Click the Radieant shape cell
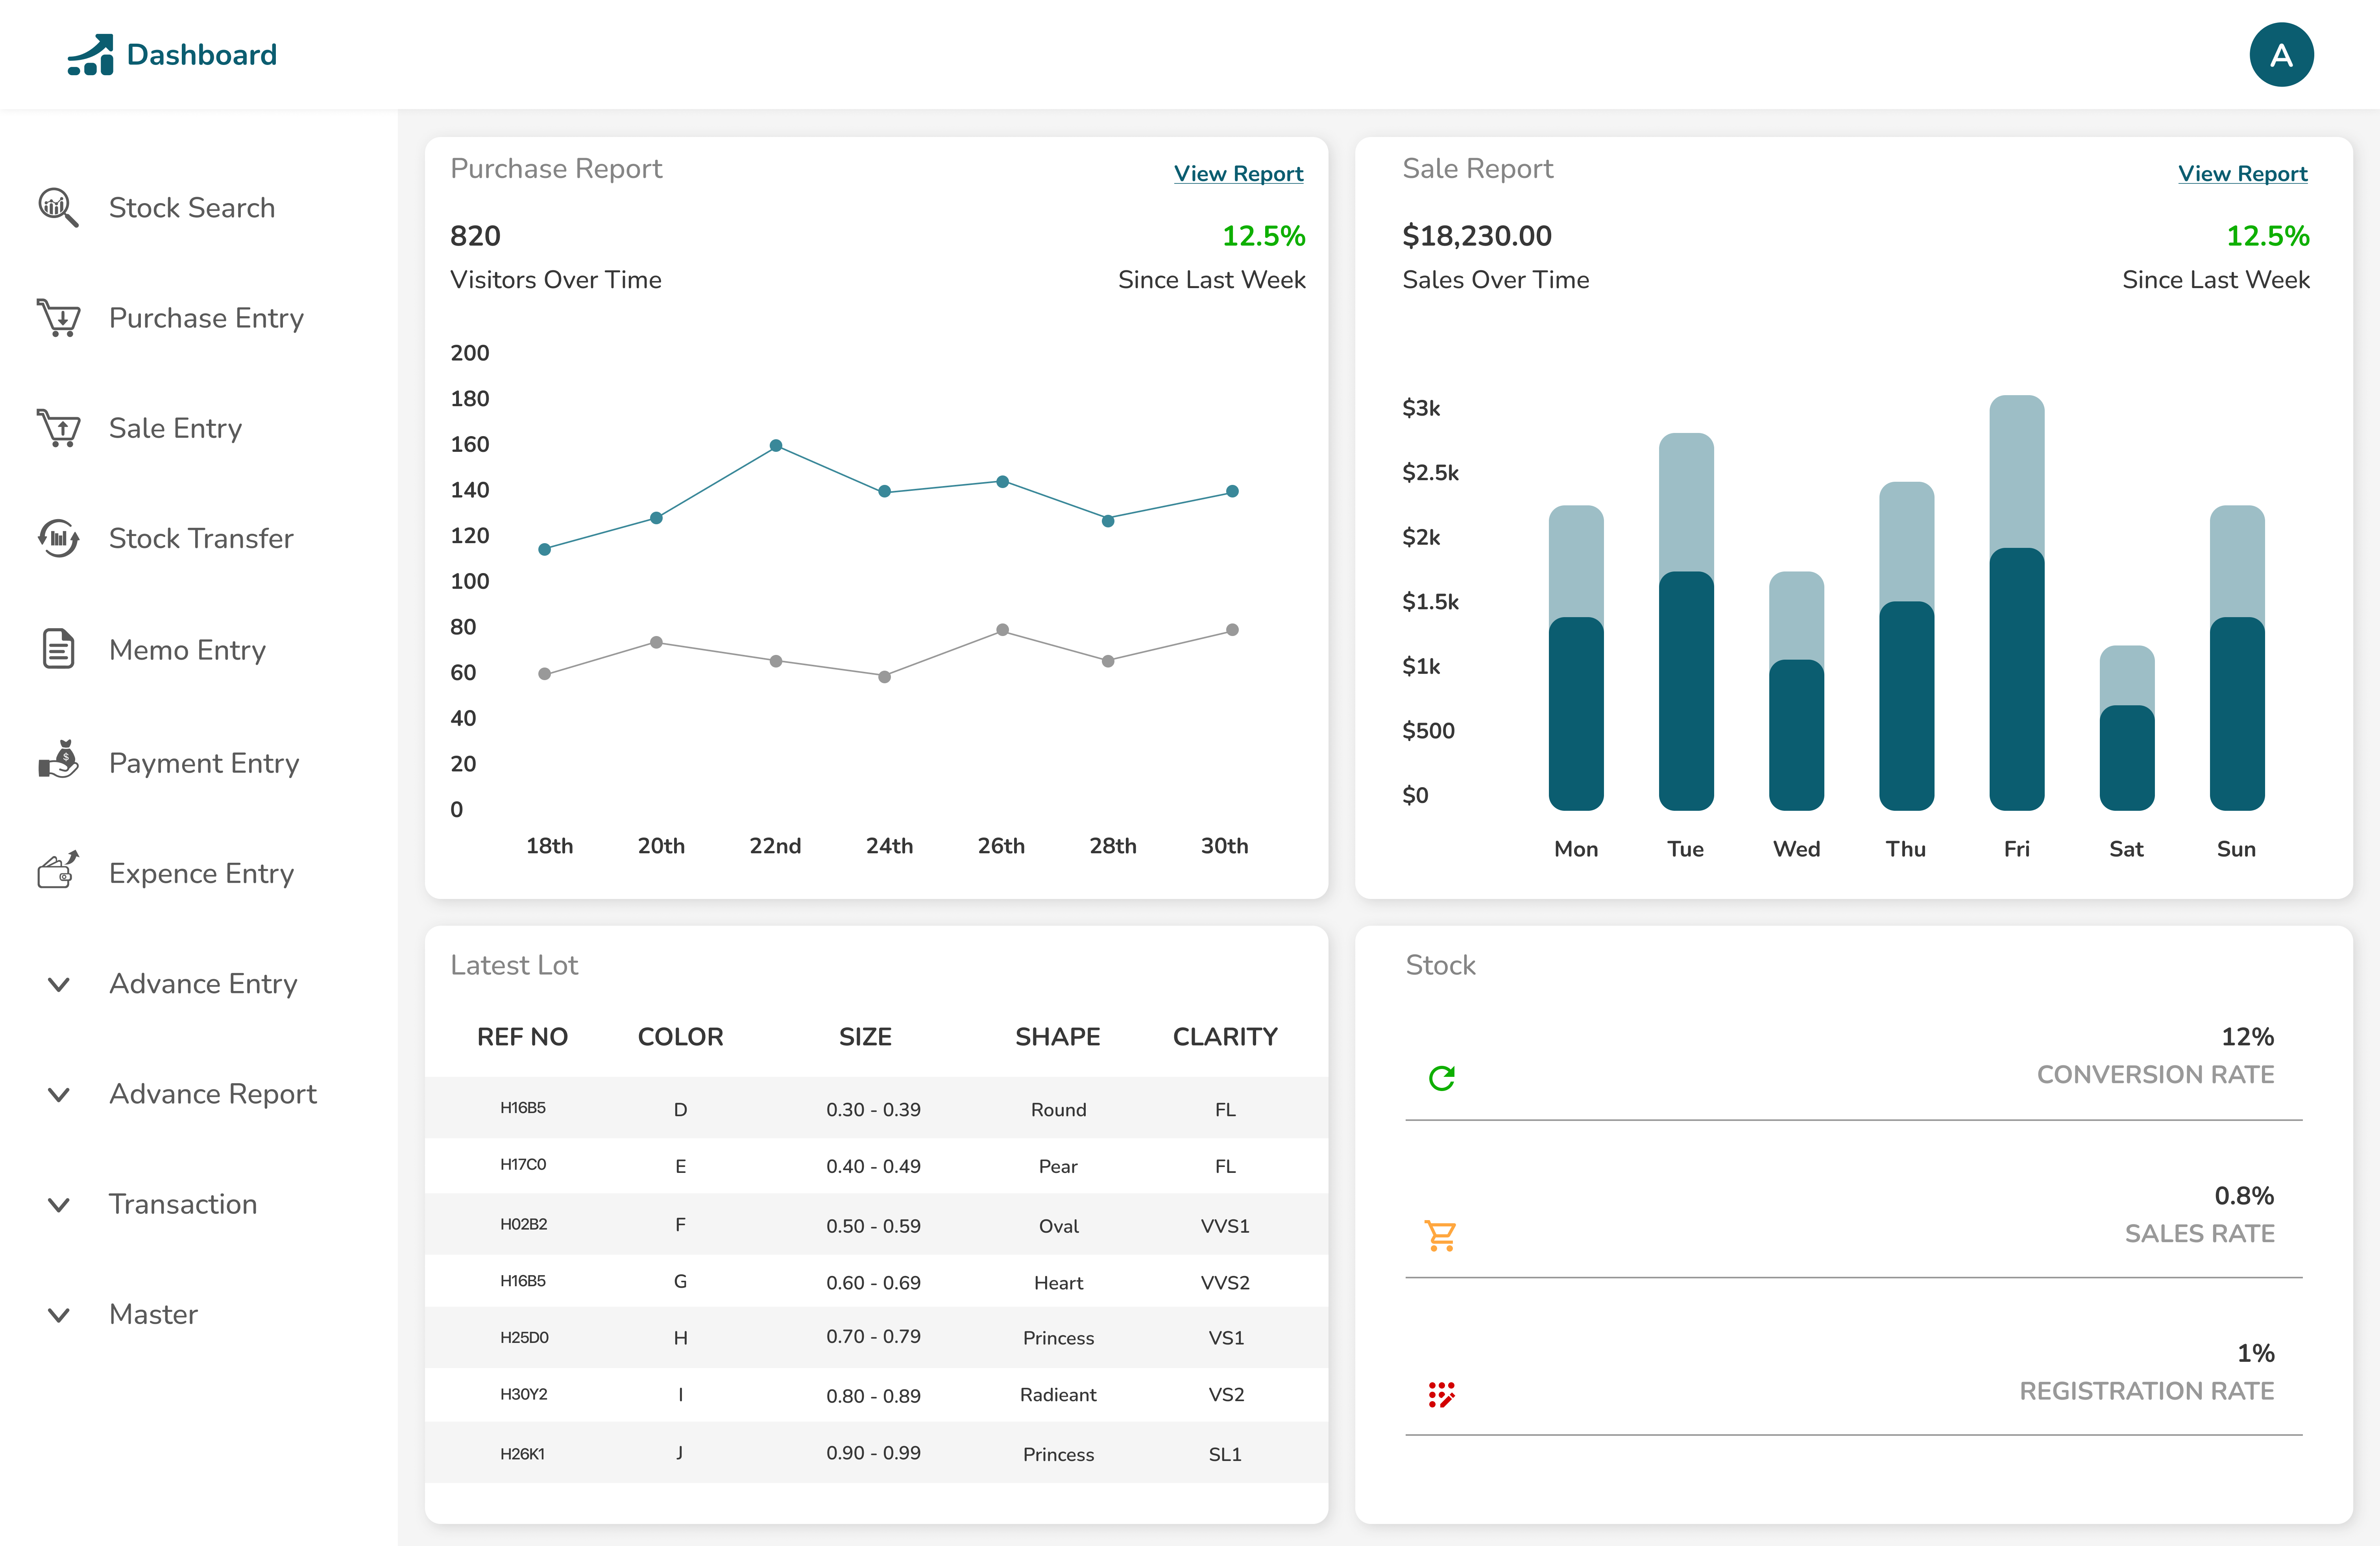 pyautogui.click(x=1058, y=1394)
